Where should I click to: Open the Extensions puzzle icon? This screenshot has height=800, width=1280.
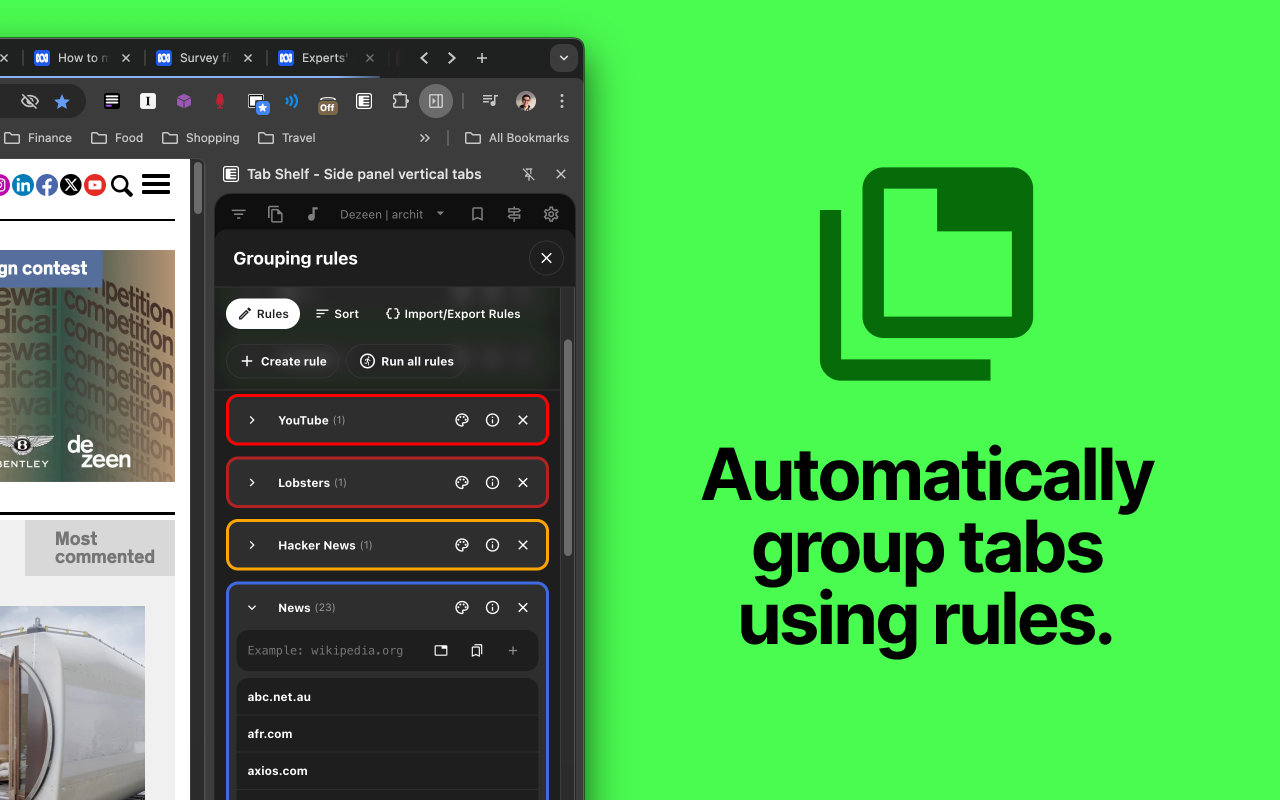[400, 101]
